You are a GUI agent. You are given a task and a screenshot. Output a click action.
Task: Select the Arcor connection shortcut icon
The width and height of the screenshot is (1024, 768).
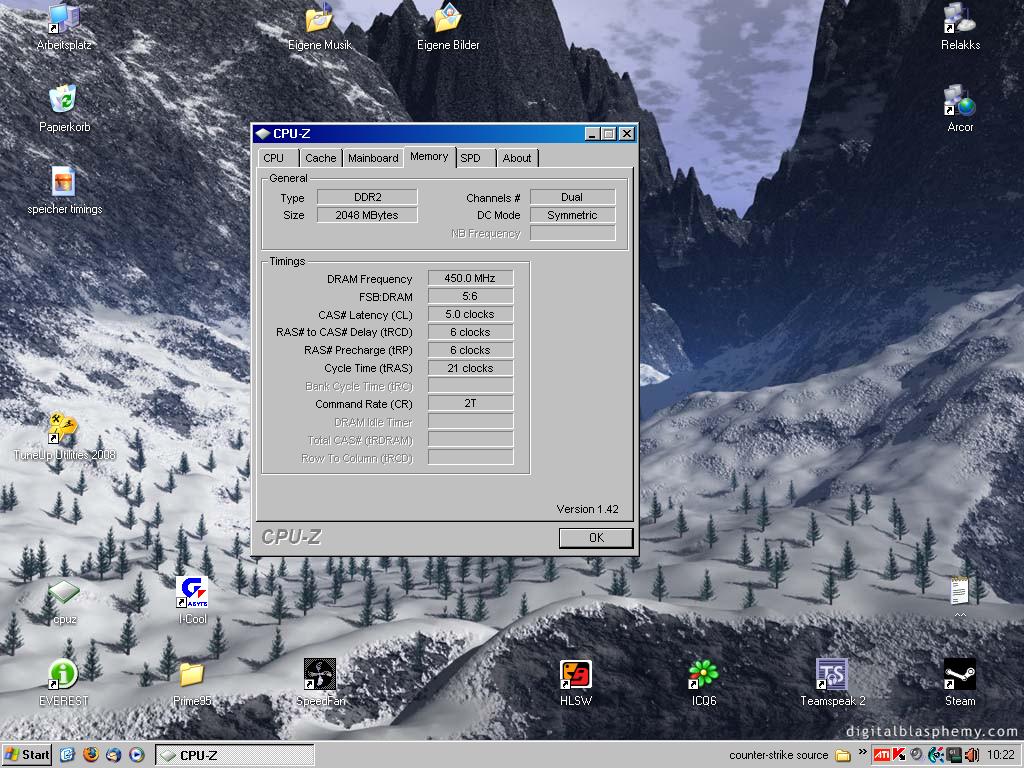[x=959, y=101]
